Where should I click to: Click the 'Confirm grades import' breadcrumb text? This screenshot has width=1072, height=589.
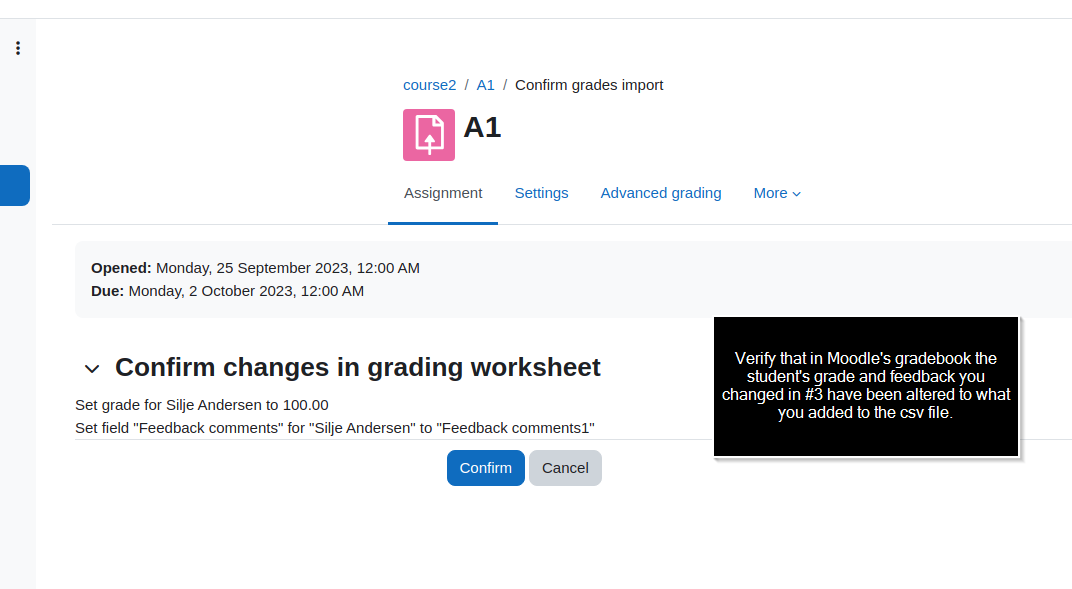pyautogui.click(x=589, y=85)
